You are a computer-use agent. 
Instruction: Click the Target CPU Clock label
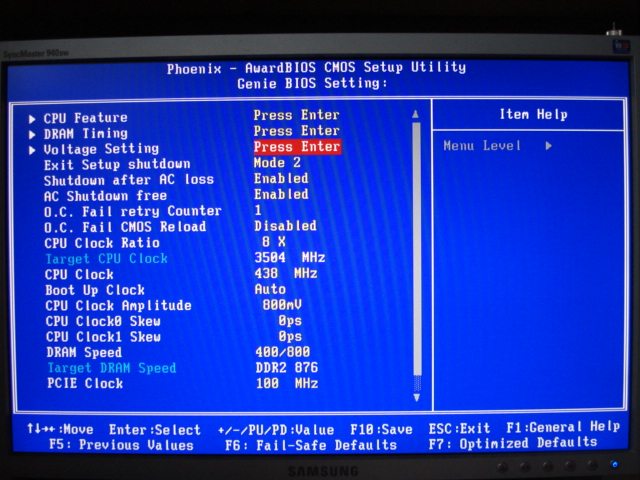107,259
